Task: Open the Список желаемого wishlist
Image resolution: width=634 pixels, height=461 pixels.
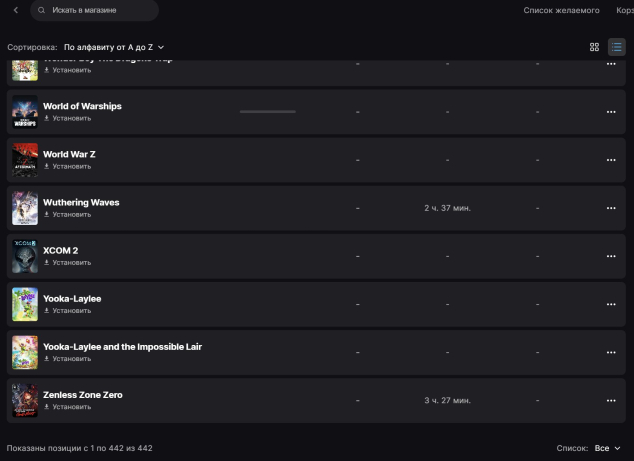Action: (x=561, y=10)
